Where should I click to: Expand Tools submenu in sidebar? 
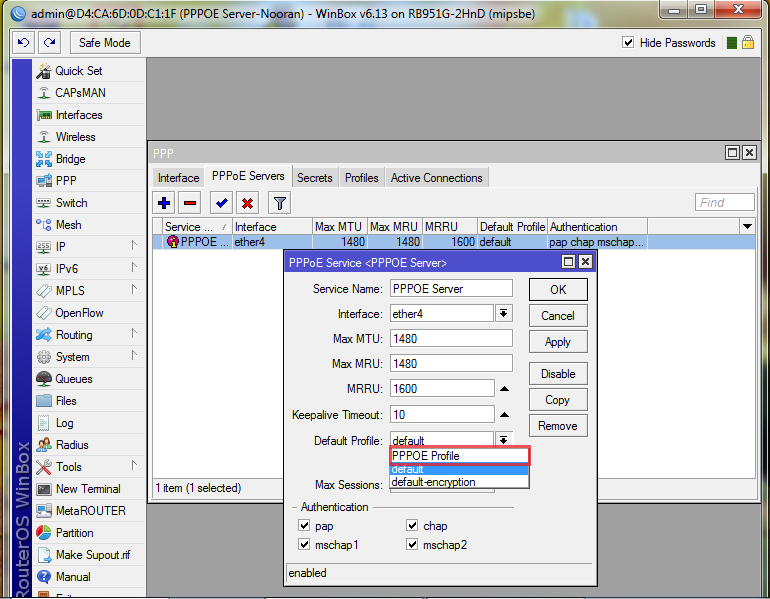click(x=134, y=465)
